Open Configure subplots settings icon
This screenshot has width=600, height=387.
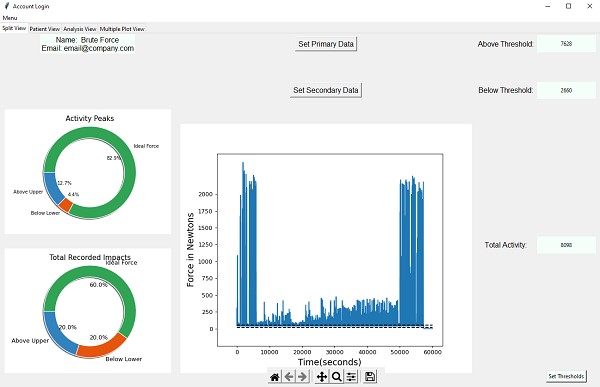click(x=351, y=377)
